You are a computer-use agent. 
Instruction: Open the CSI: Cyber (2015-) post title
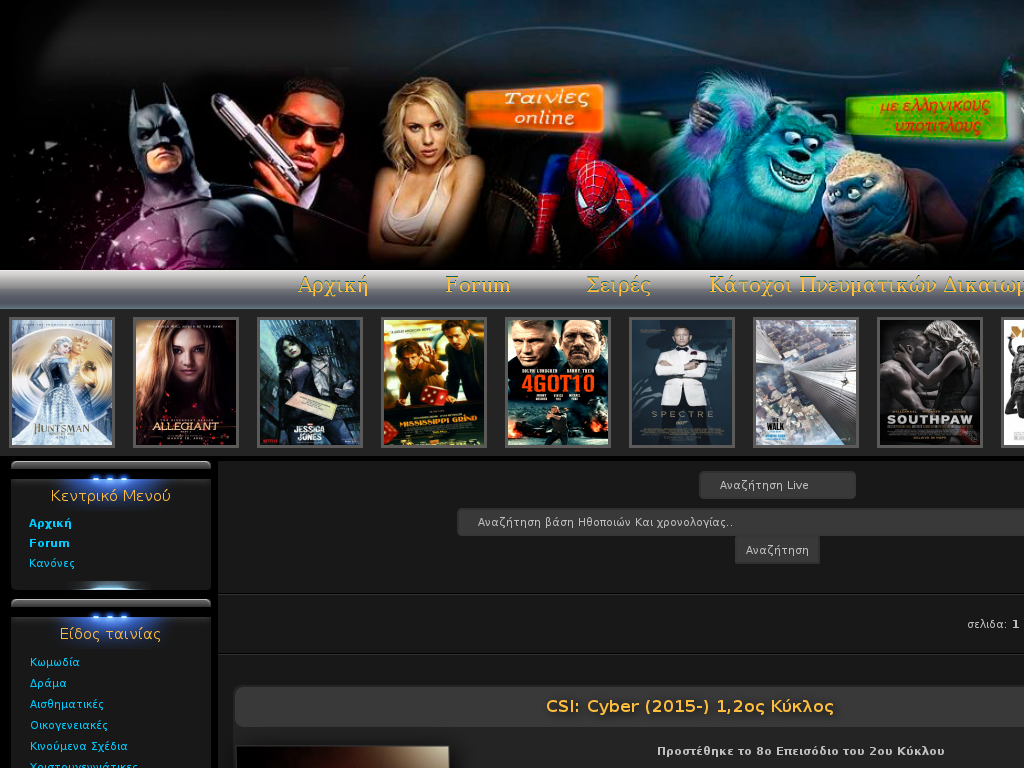tap(690, 707)
